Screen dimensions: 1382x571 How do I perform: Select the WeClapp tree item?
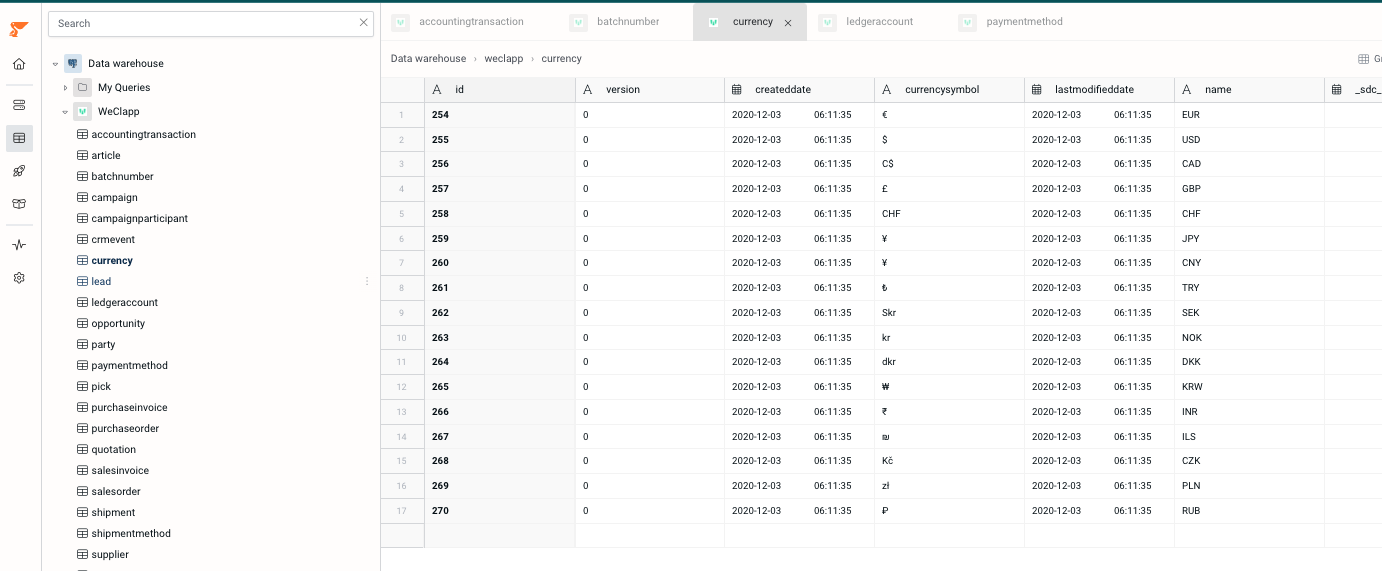[119, 111]
